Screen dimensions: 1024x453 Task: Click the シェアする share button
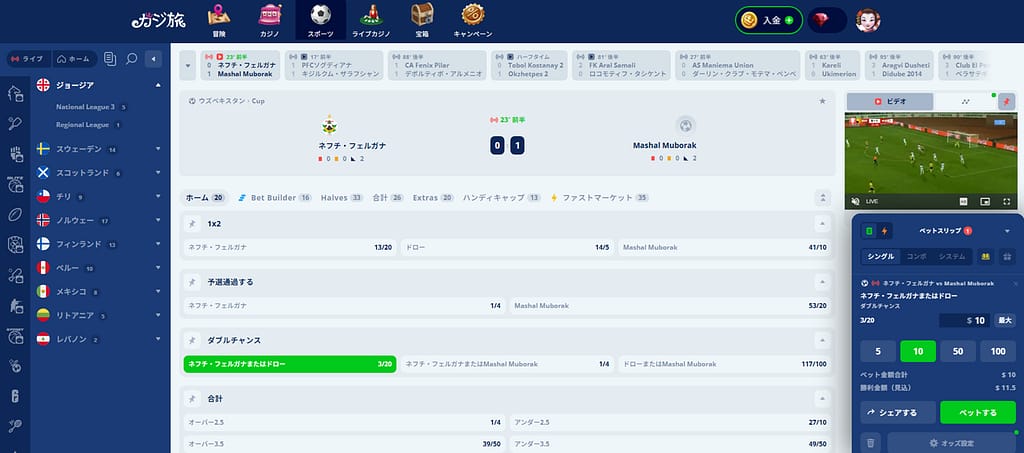click(x=897, y=413)
